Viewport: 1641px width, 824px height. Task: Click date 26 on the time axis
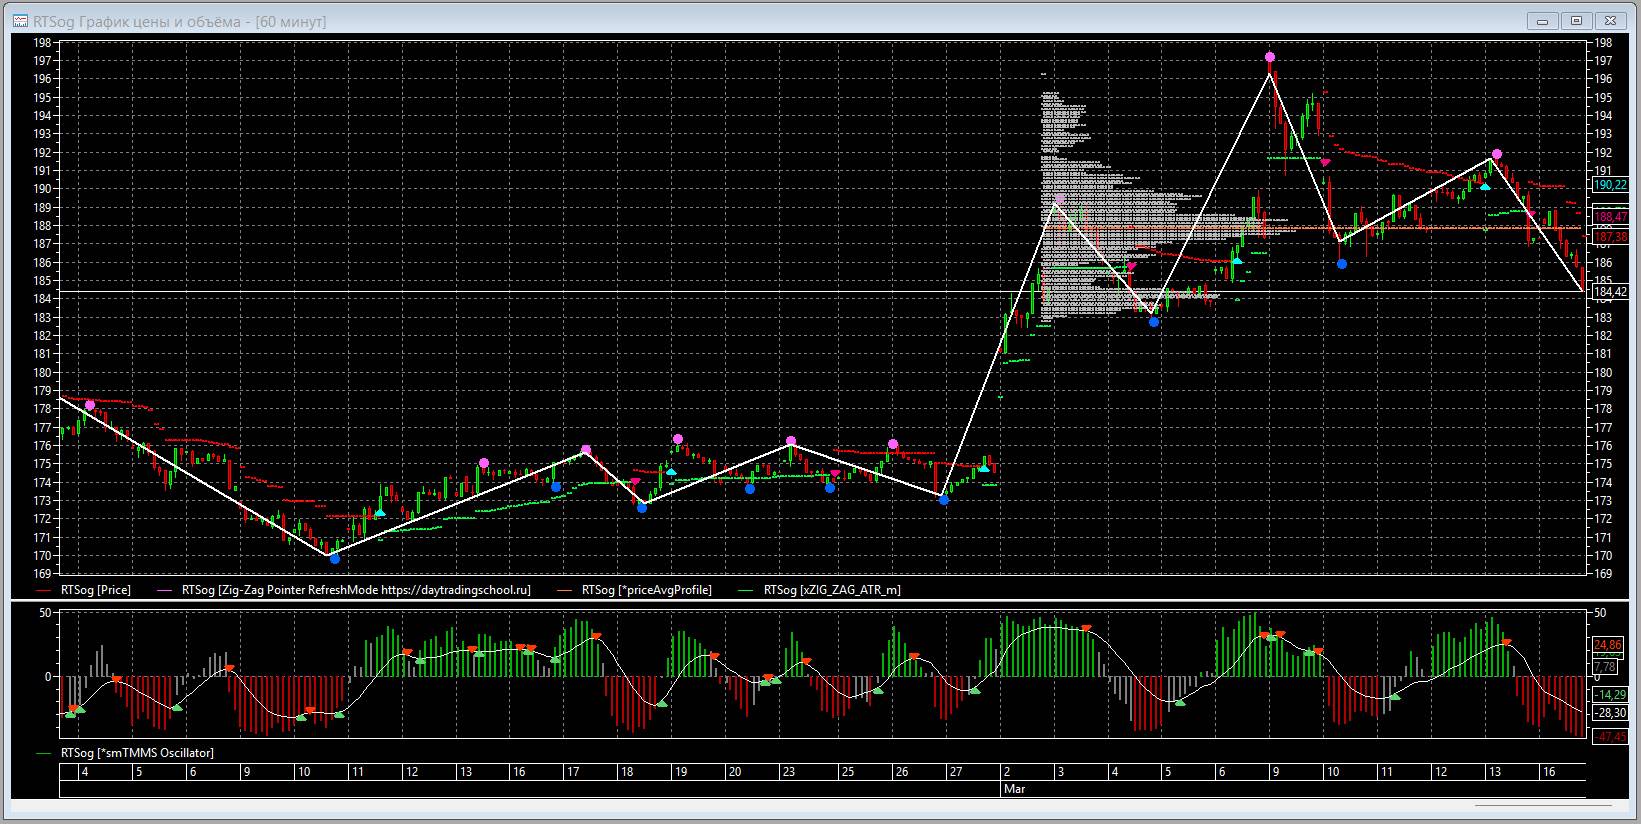coord(901,772)
